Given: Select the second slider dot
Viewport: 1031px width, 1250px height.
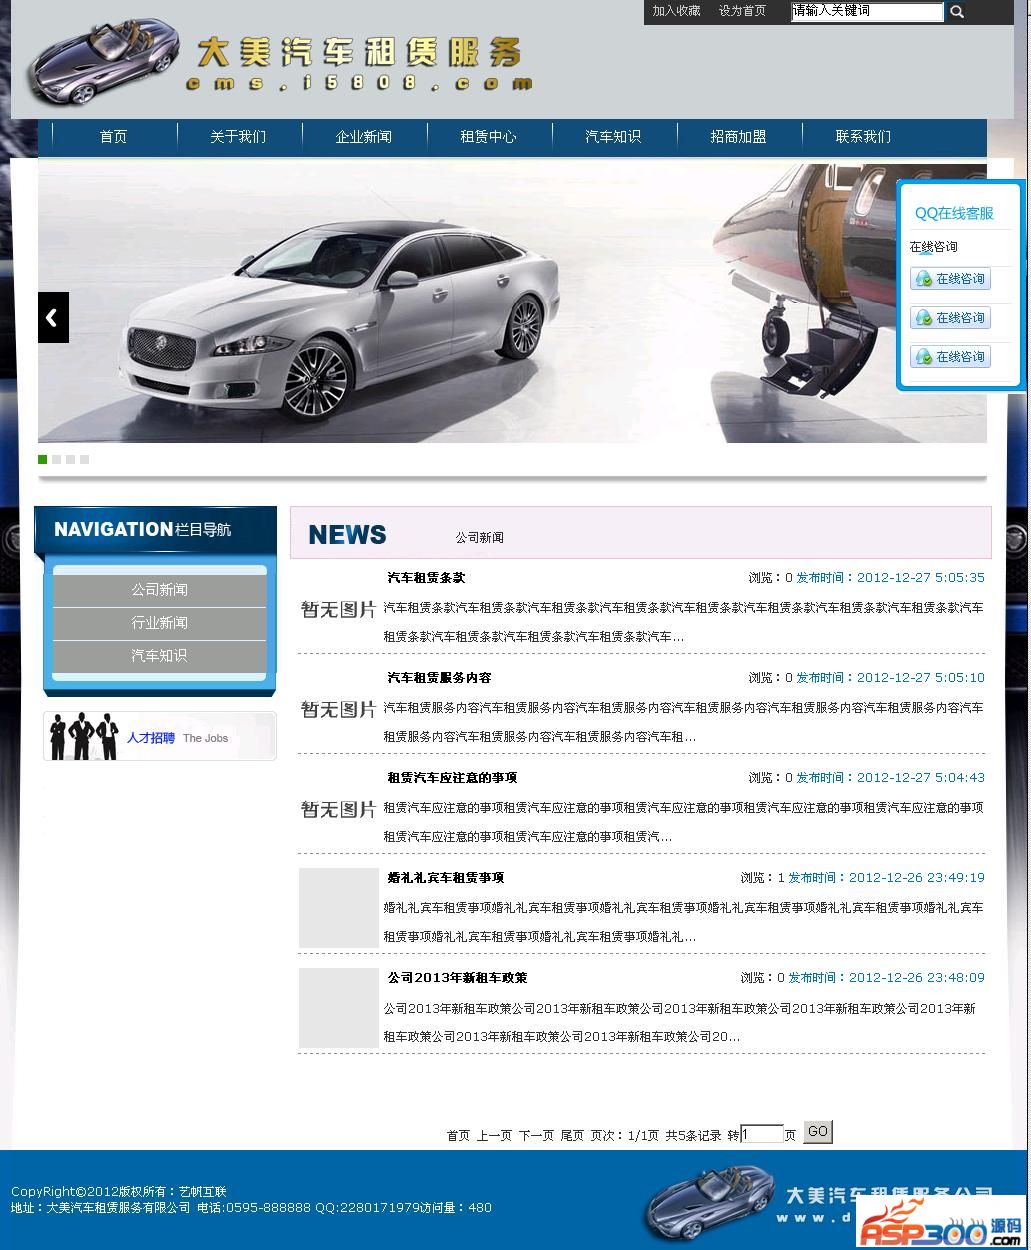Looking at the screenshot, I should tap(57, 459).
